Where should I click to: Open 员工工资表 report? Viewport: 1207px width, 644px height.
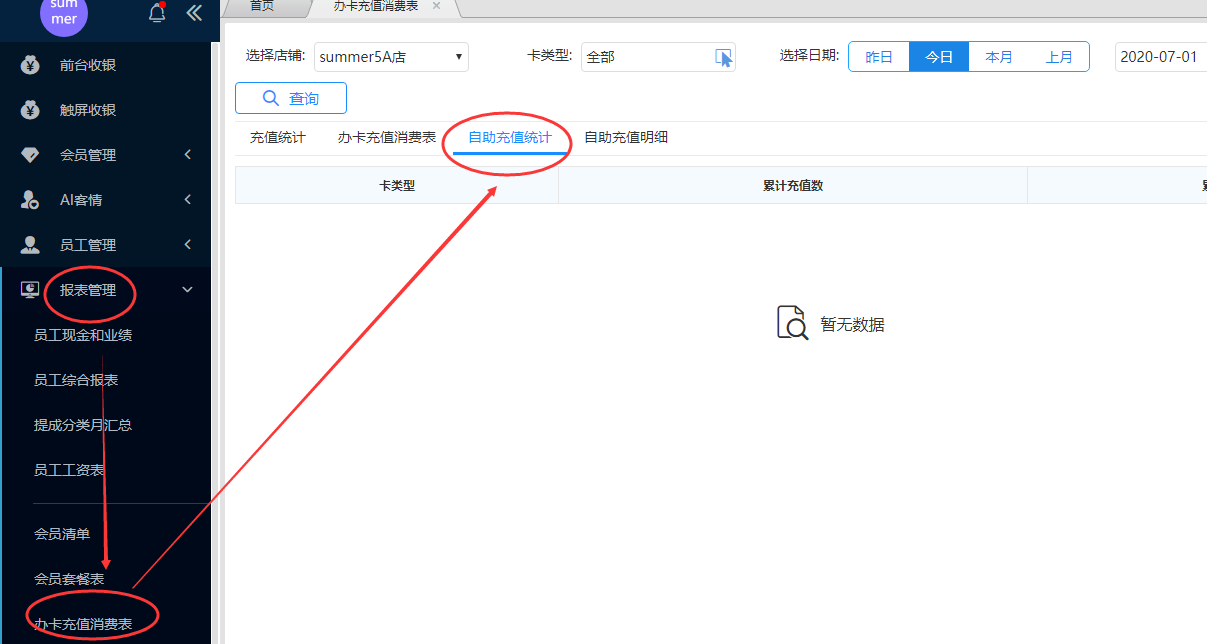(x=69, y=470)
